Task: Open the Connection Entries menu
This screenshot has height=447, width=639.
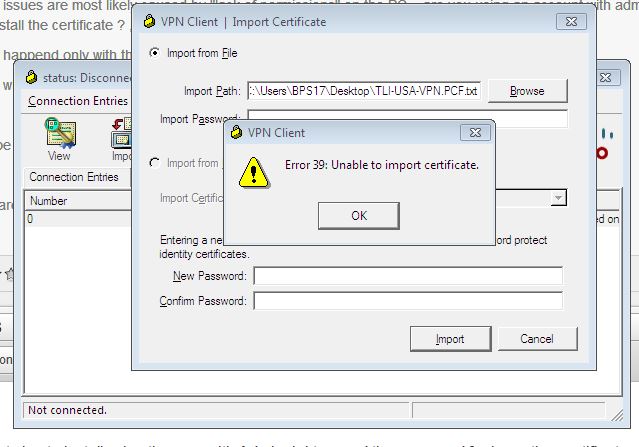Action: pos(78,101)
